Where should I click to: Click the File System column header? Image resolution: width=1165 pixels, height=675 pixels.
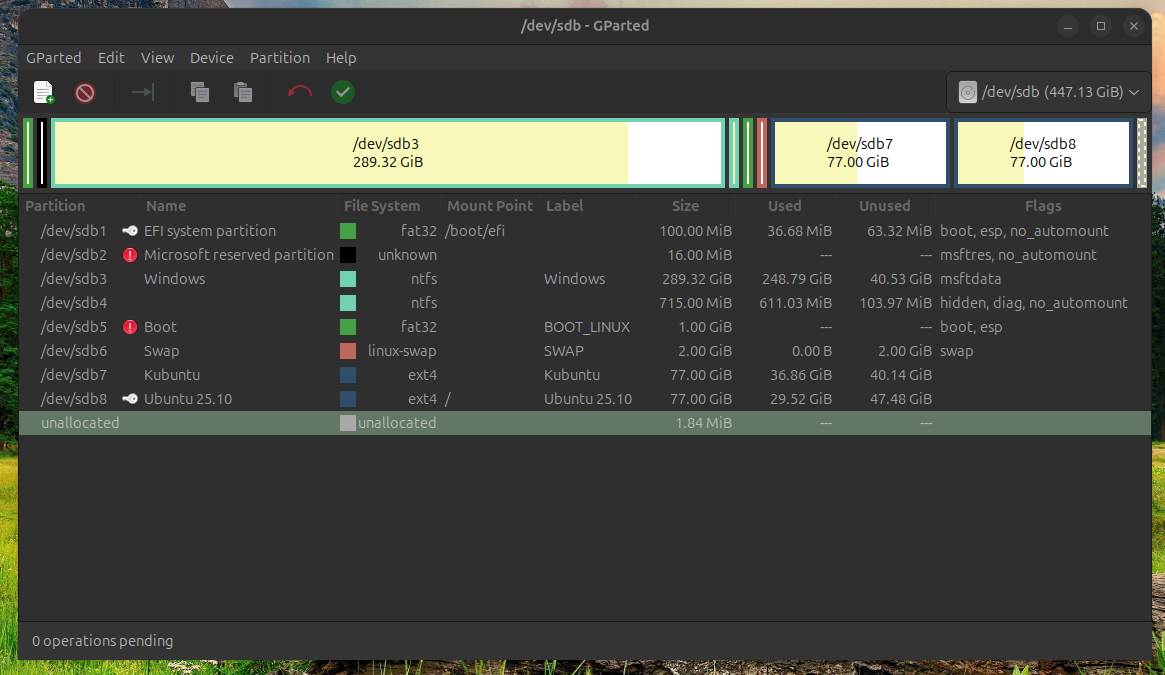click(x=382, y=206)
